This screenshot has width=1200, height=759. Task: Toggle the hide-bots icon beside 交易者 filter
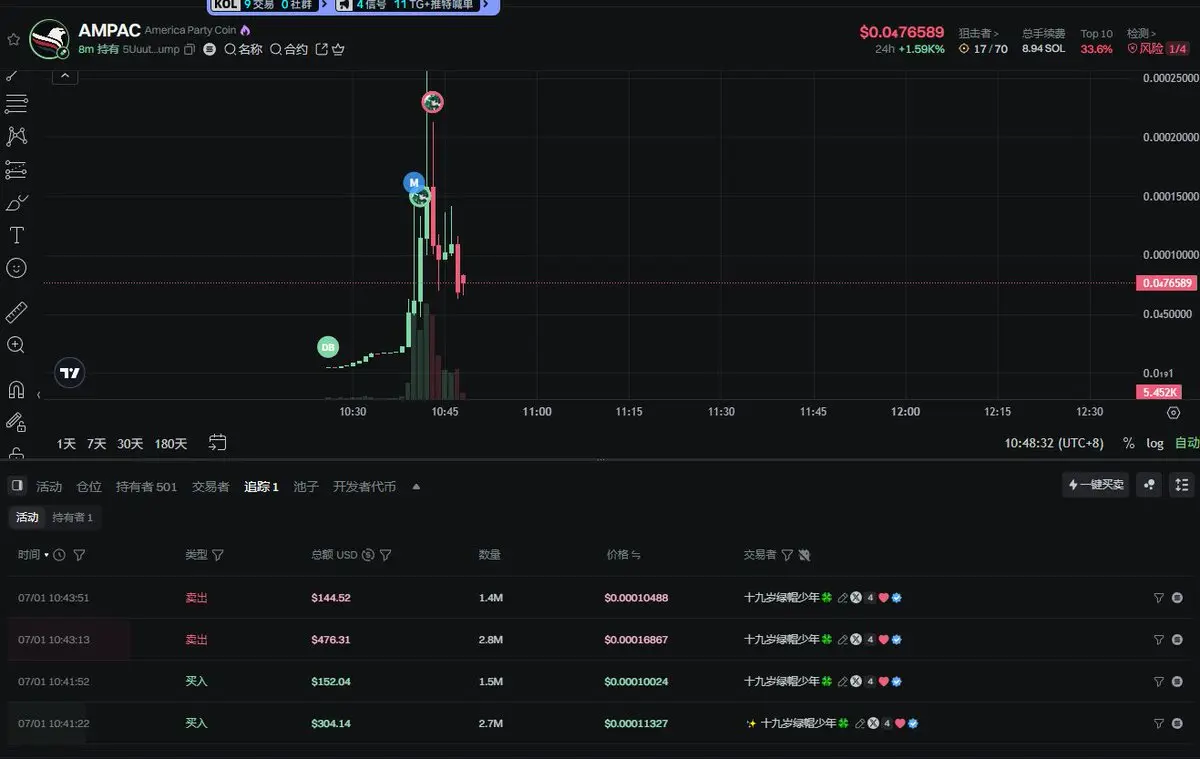click(804, 555)
